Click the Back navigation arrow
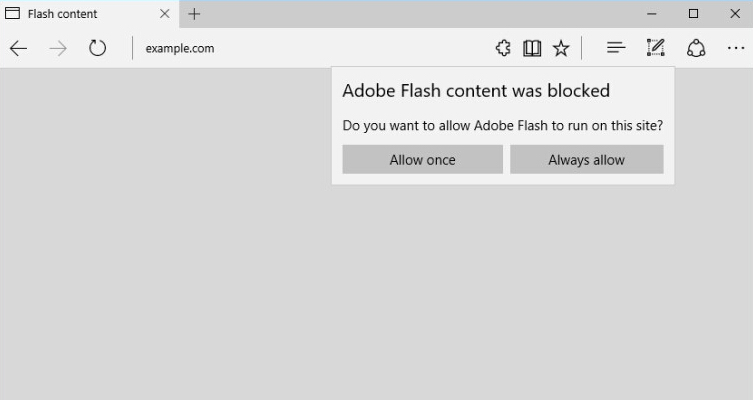The image size is (753, 400). pos(18,48)
